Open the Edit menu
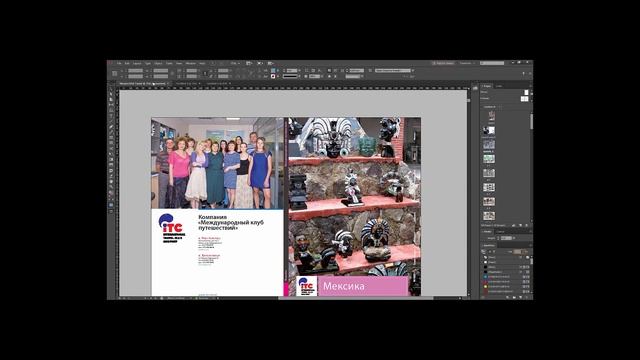The height and width of the screenshot is (360, 640). pos(127,63)
